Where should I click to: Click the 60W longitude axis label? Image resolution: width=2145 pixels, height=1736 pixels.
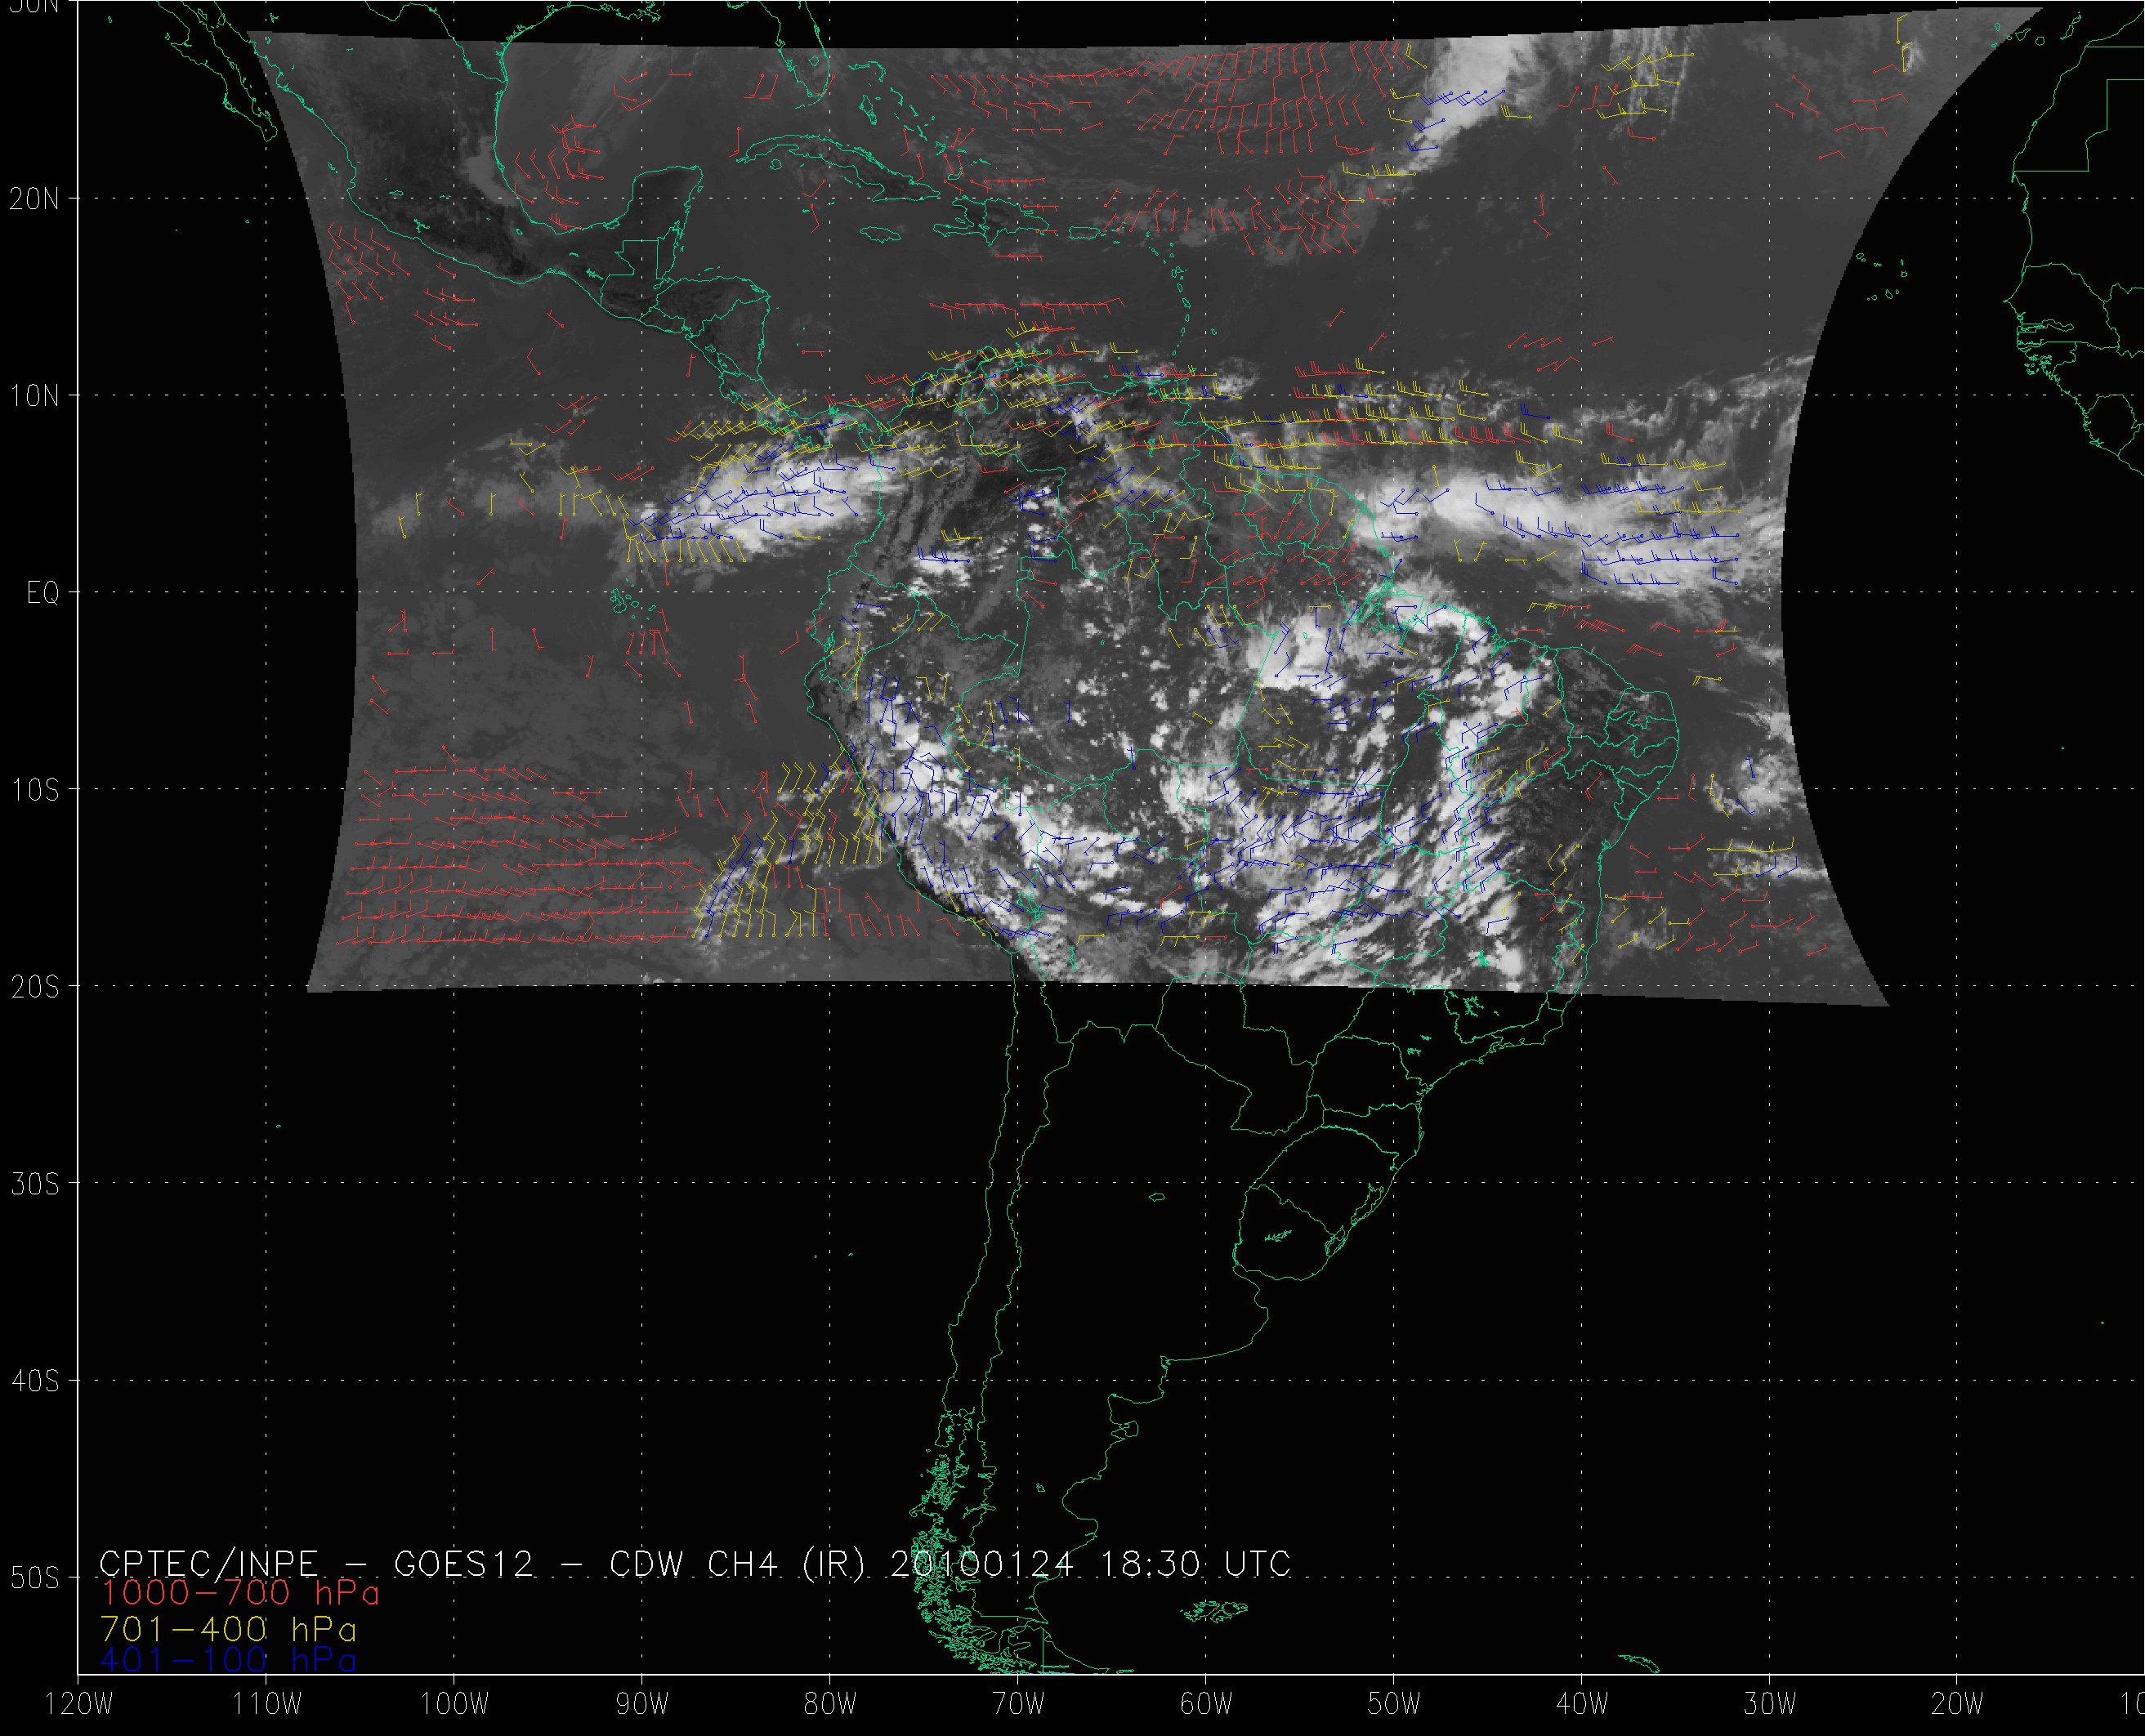coord(1206,1705)
